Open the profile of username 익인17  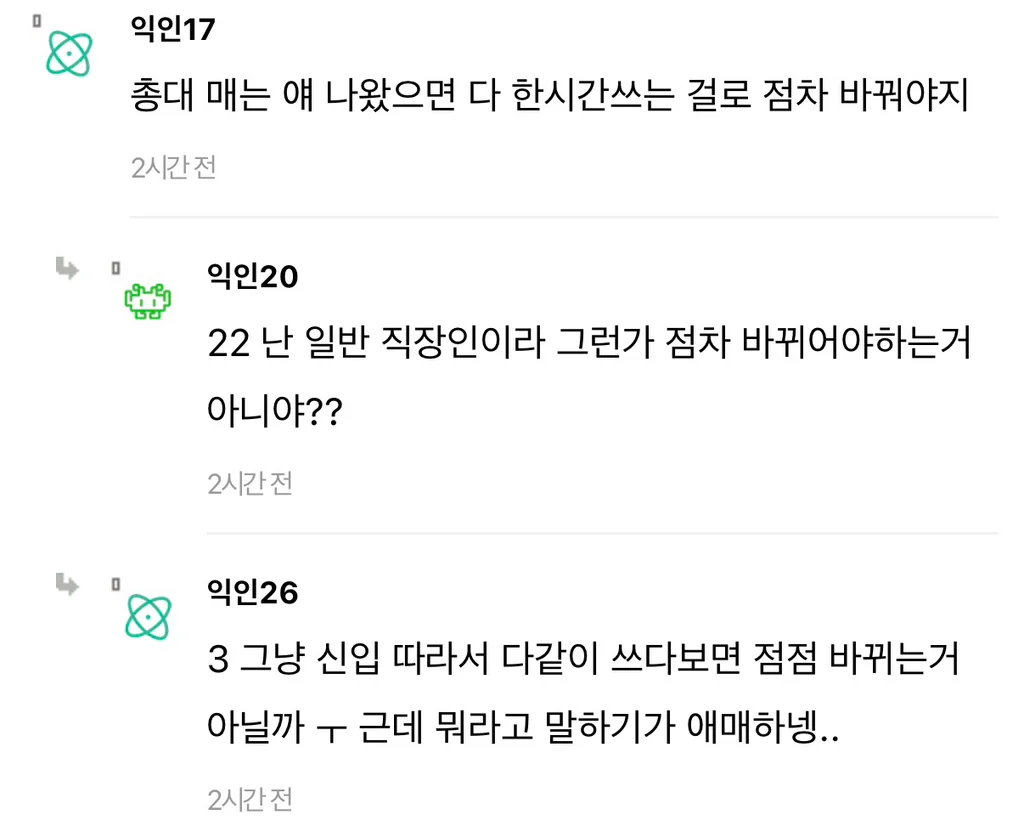click(x=173, y=29)
